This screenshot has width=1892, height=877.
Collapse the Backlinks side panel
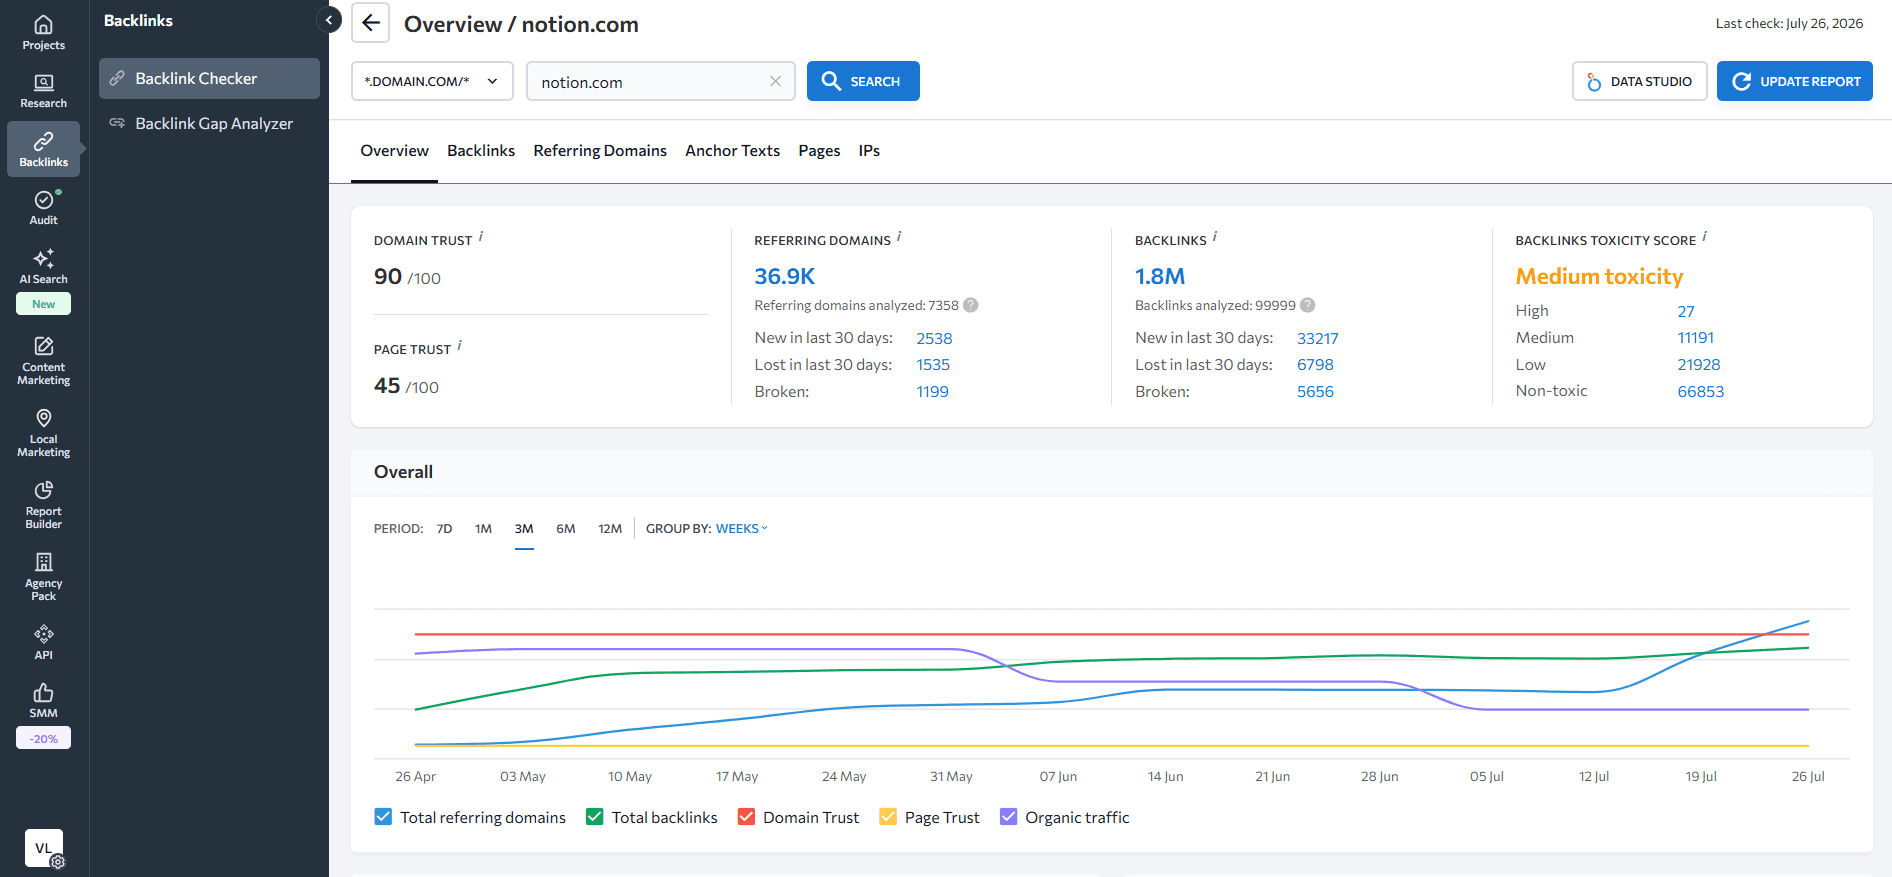(x=329, y=20)
